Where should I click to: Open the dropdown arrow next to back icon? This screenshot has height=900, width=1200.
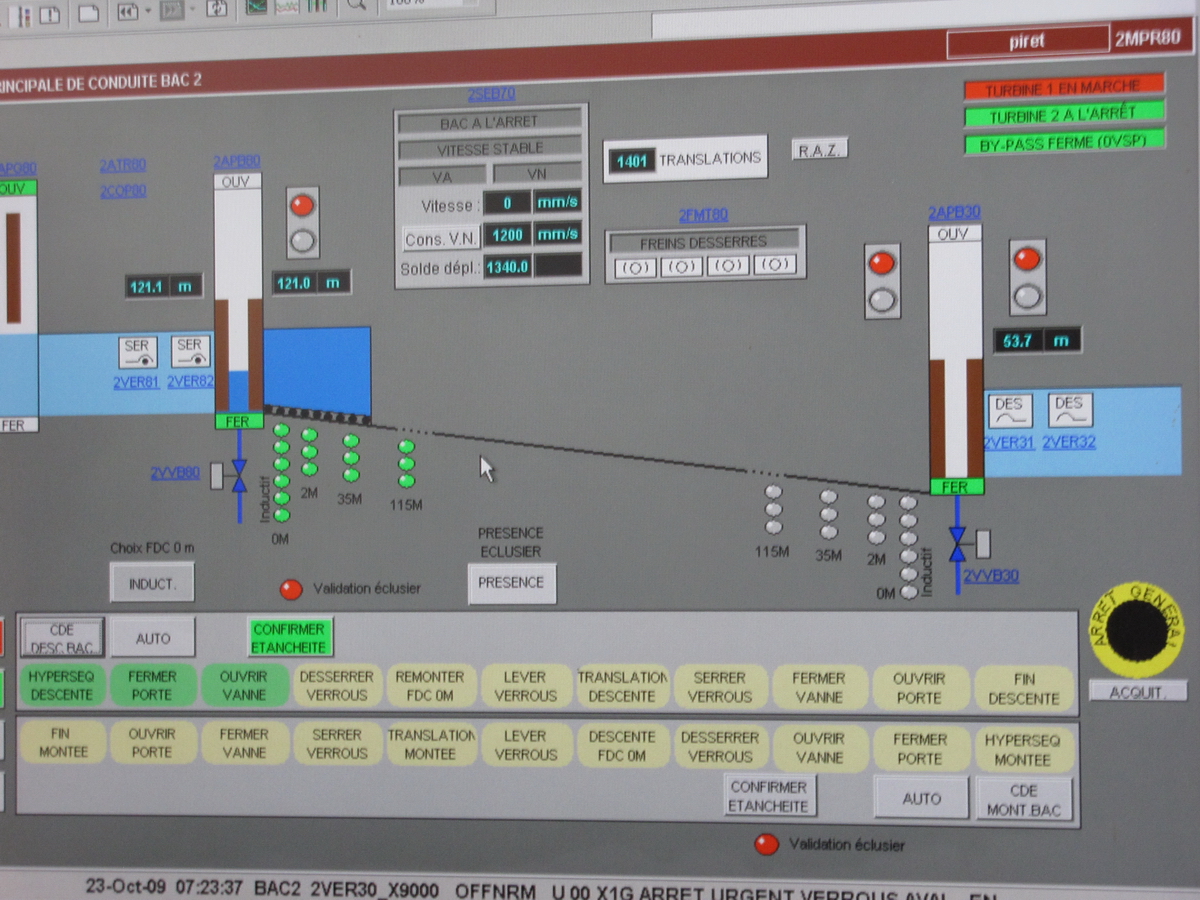click(148, 11)
